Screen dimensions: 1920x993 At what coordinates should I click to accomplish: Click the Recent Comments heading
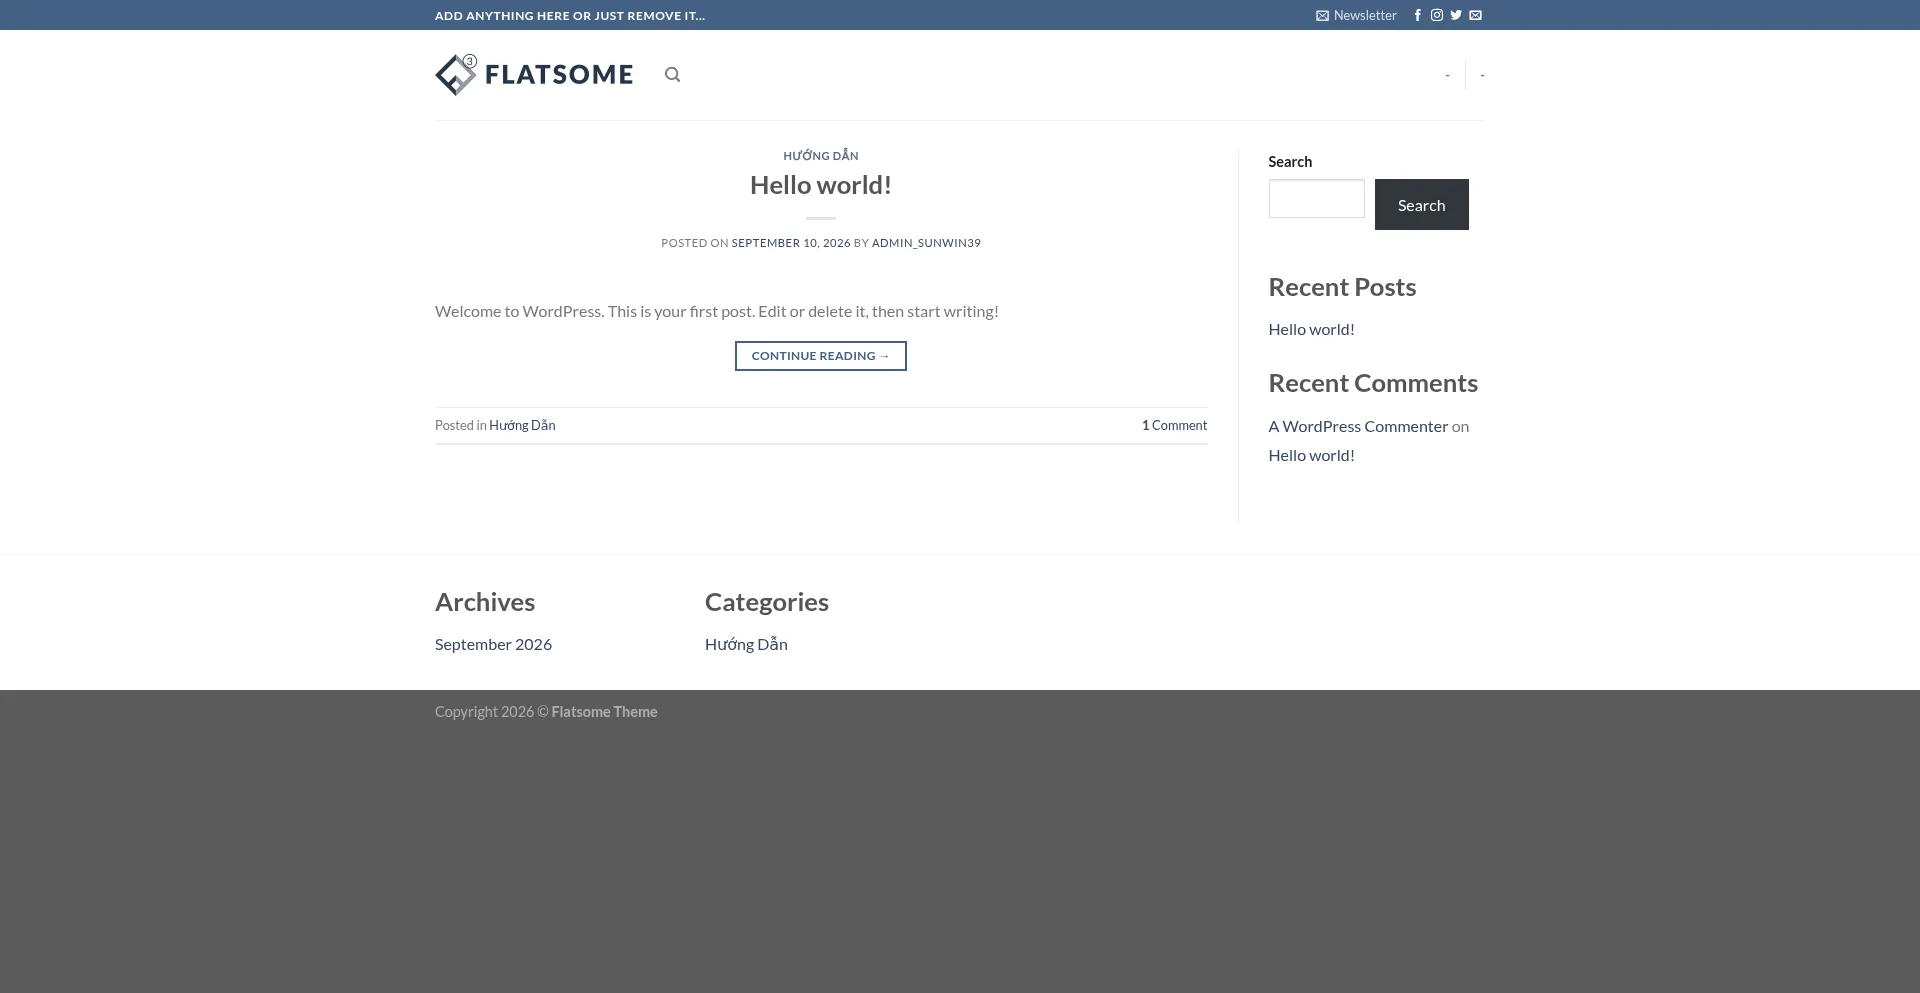1373,383
